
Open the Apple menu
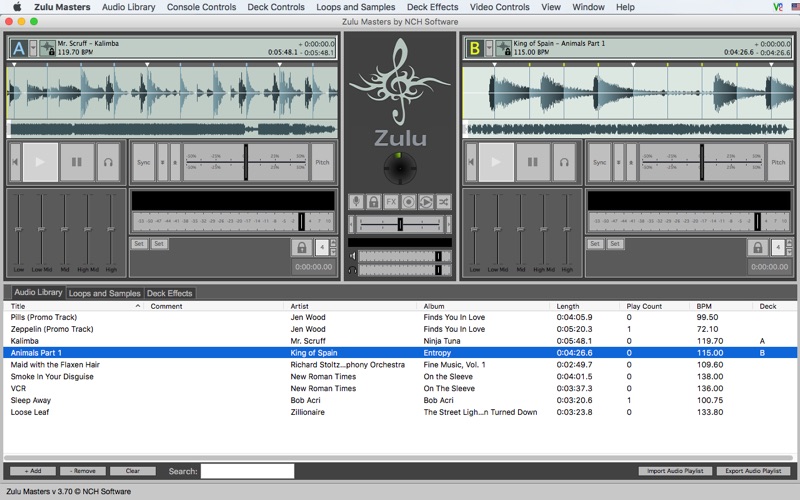(x=17, y=7)
